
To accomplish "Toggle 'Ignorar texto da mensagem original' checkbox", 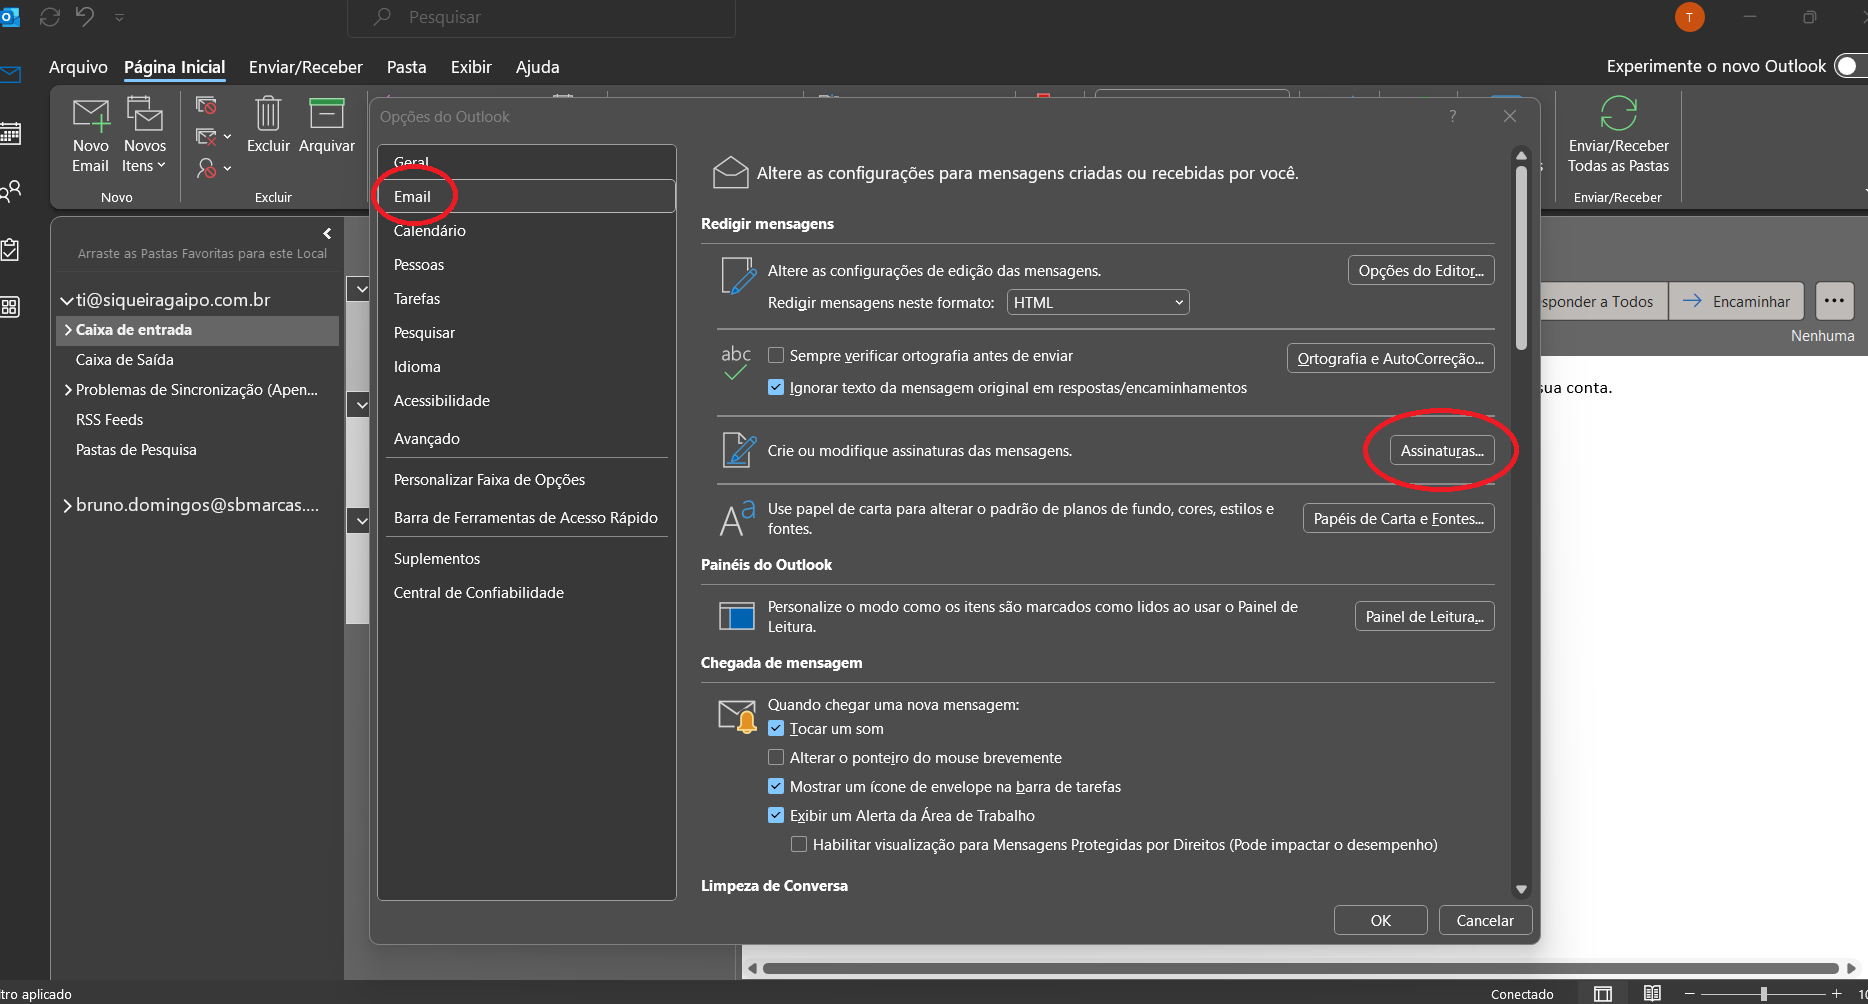I will [x=776, y=387].
